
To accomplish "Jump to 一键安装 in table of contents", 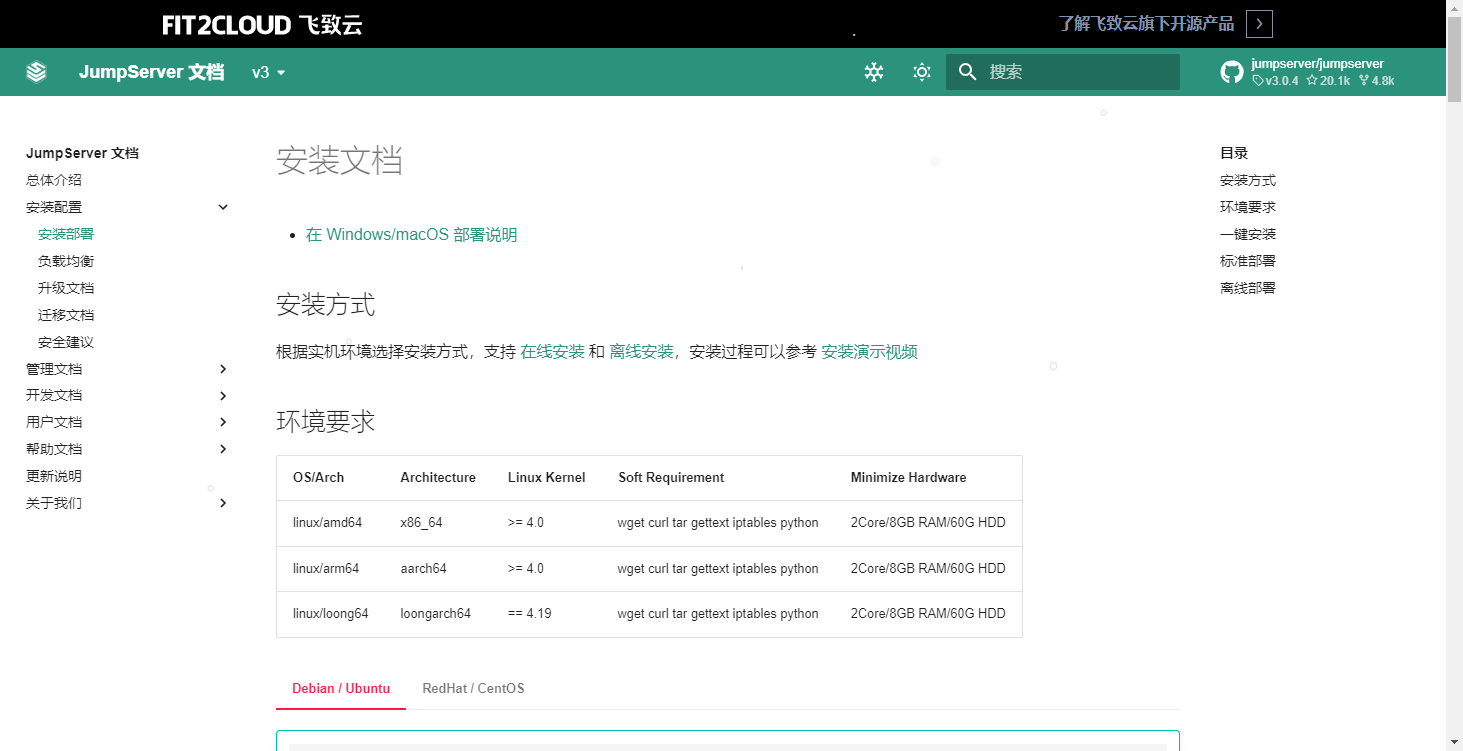I will point(1248,234).
